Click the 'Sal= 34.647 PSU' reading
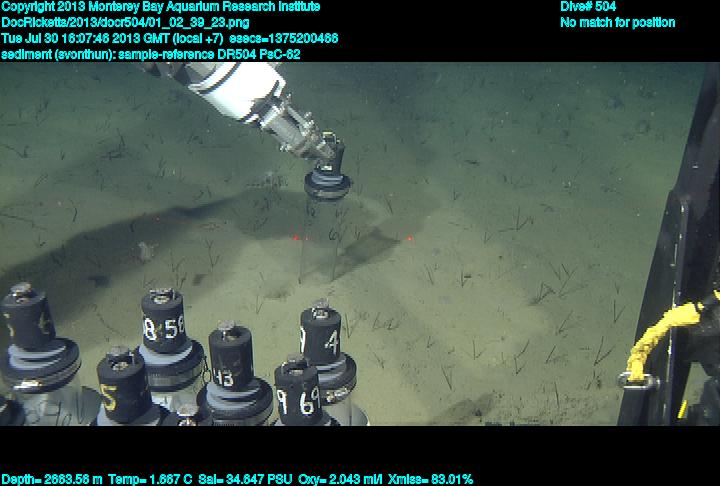This screenshot has height=486, width=720. pos(245,479)
